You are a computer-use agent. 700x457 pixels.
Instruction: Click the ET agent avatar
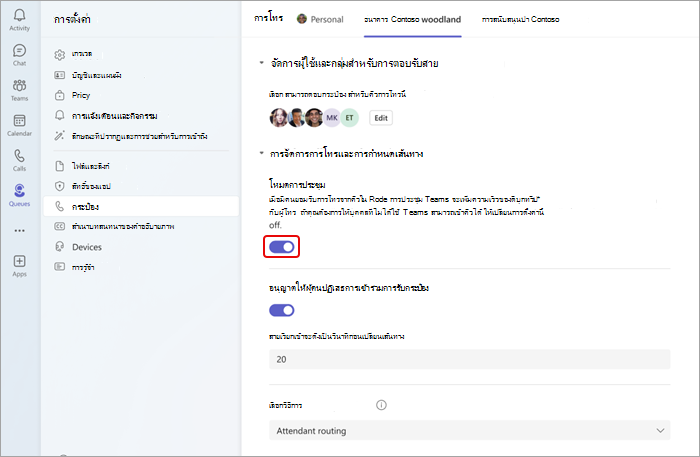350,118
